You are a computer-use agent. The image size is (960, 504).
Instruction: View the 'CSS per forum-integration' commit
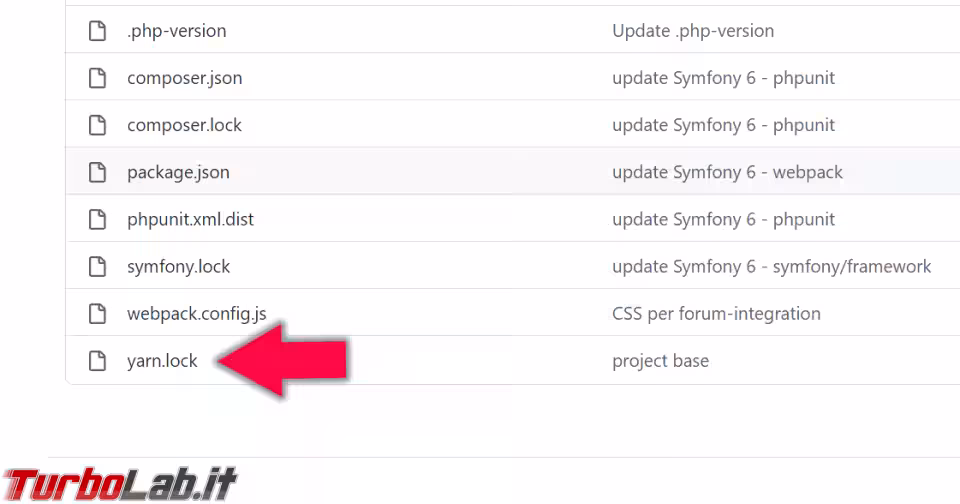tap(716, 314)
